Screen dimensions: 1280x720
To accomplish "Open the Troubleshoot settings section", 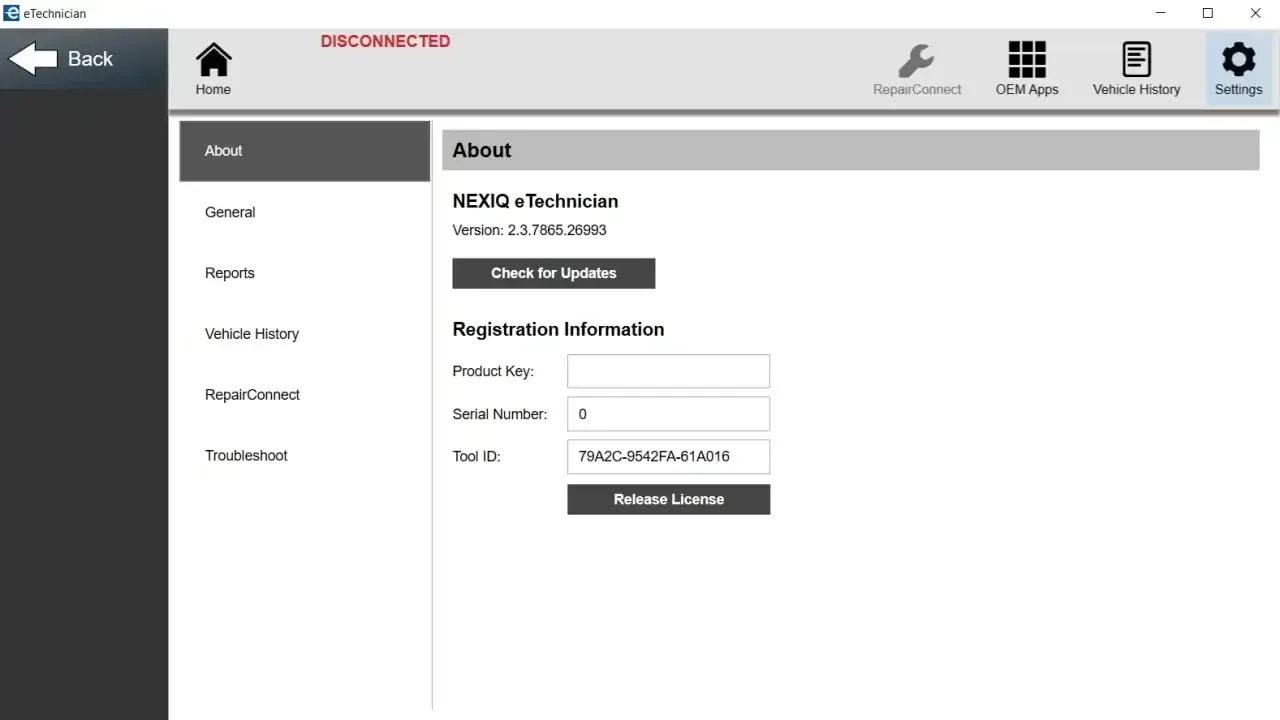I will pos(305,456).
